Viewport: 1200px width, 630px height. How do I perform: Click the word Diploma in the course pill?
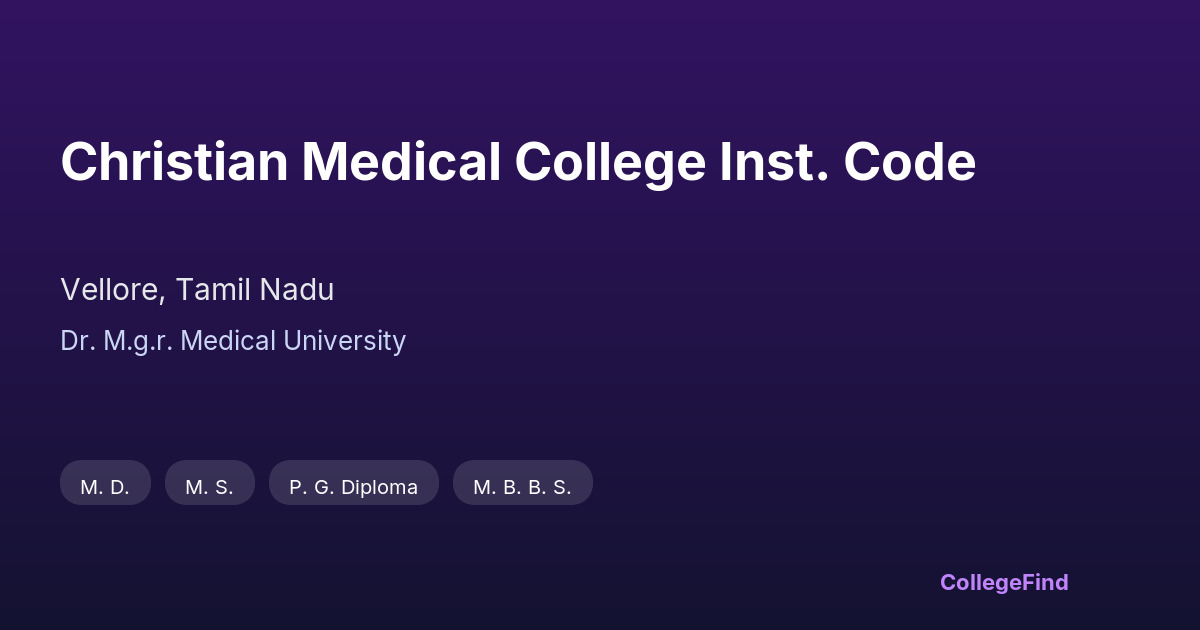[x=380, y=487]
